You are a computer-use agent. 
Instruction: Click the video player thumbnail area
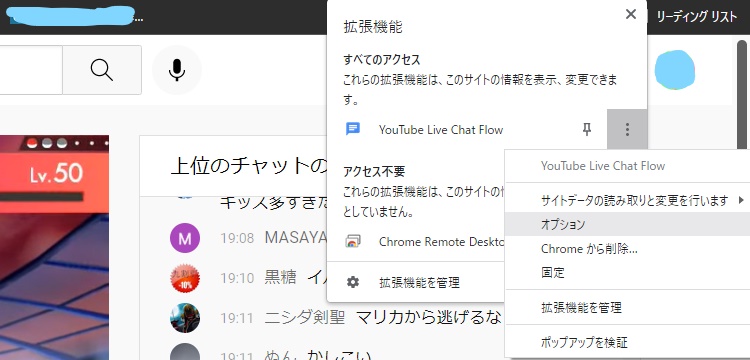54,248
